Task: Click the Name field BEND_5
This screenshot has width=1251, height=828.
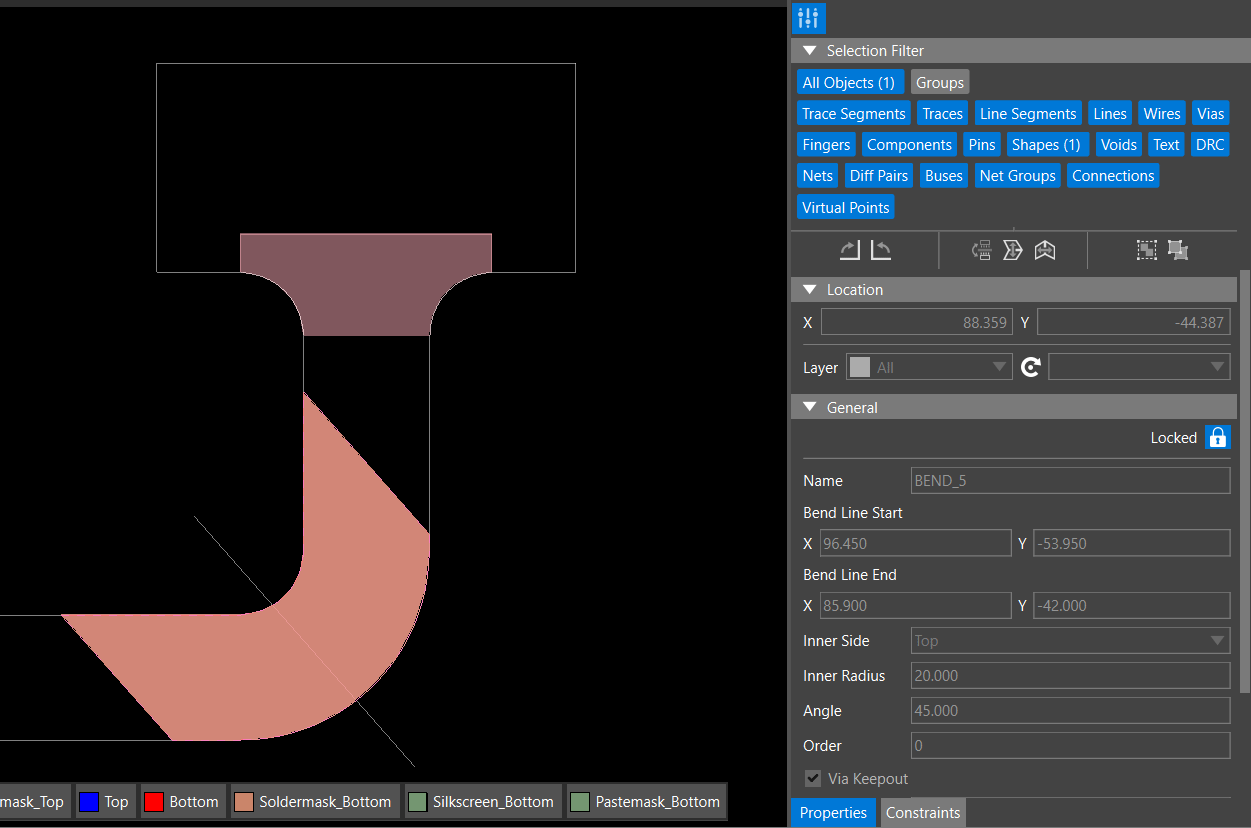Action: click(1071, 480)
